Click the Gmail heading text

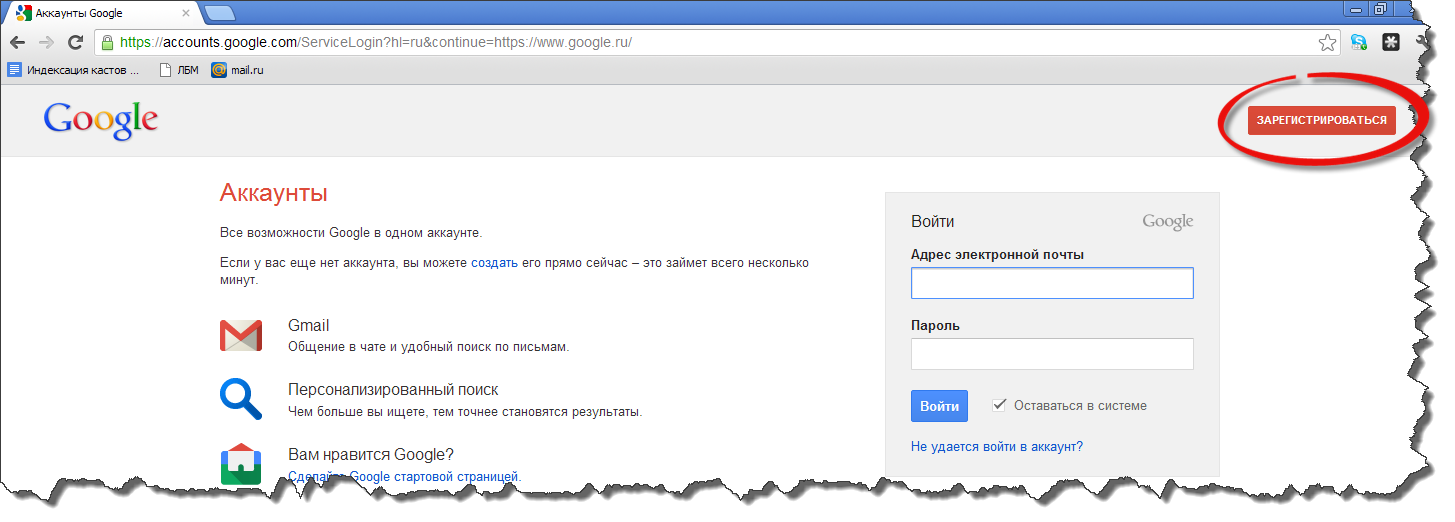coord(309,325)
